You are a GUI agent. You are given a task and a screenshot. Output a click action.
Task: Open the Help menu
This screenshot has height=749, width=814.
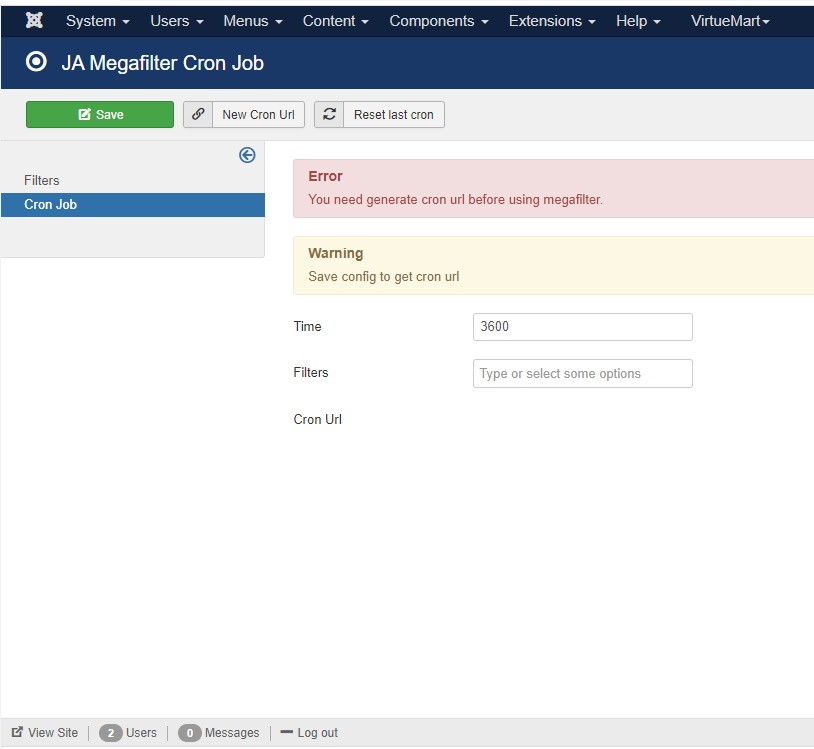638,21
